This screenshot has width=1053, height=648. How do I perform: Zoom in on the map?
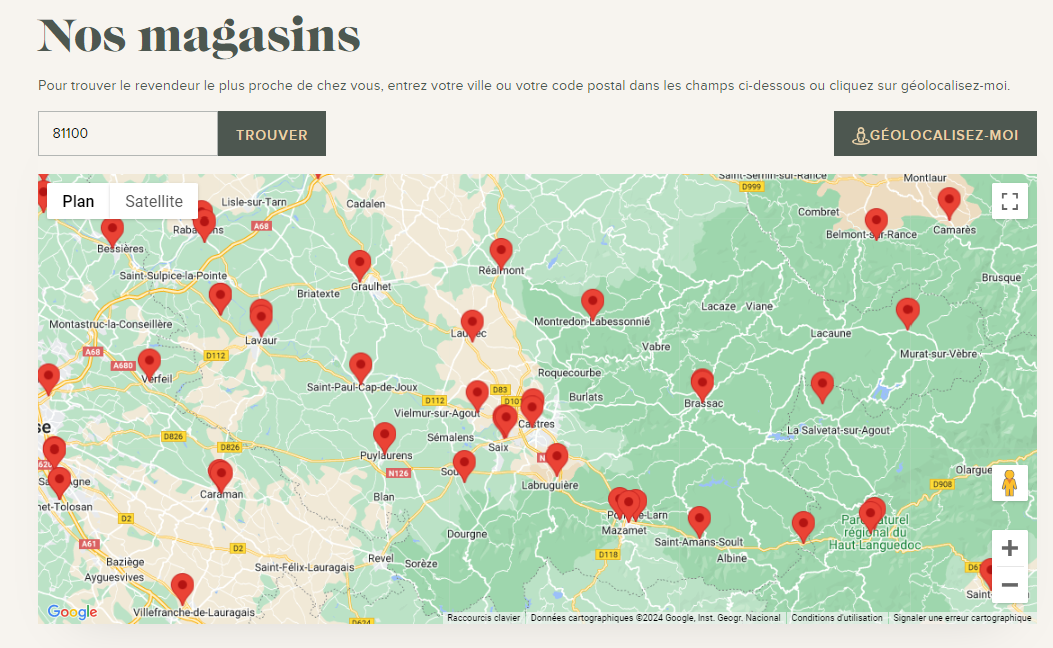1009,548
